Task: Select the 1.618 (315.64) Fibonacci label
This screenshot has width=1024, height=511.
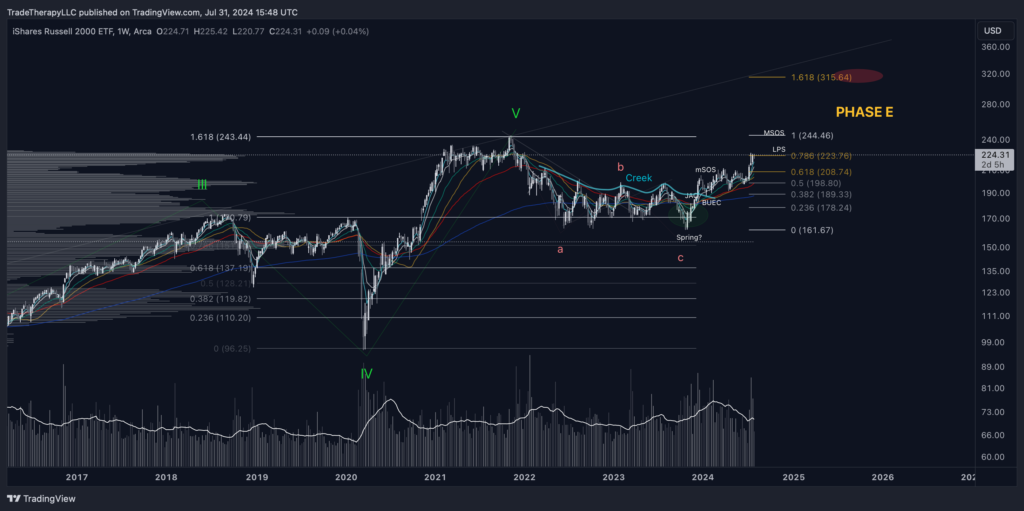Action: (821, 77)
